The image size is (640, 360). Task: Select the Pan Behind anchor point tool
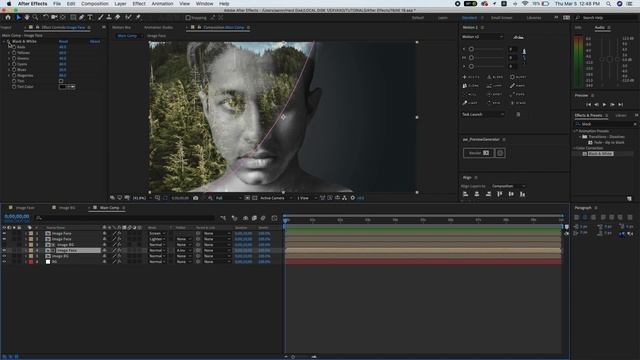click(x=62, y=18)
